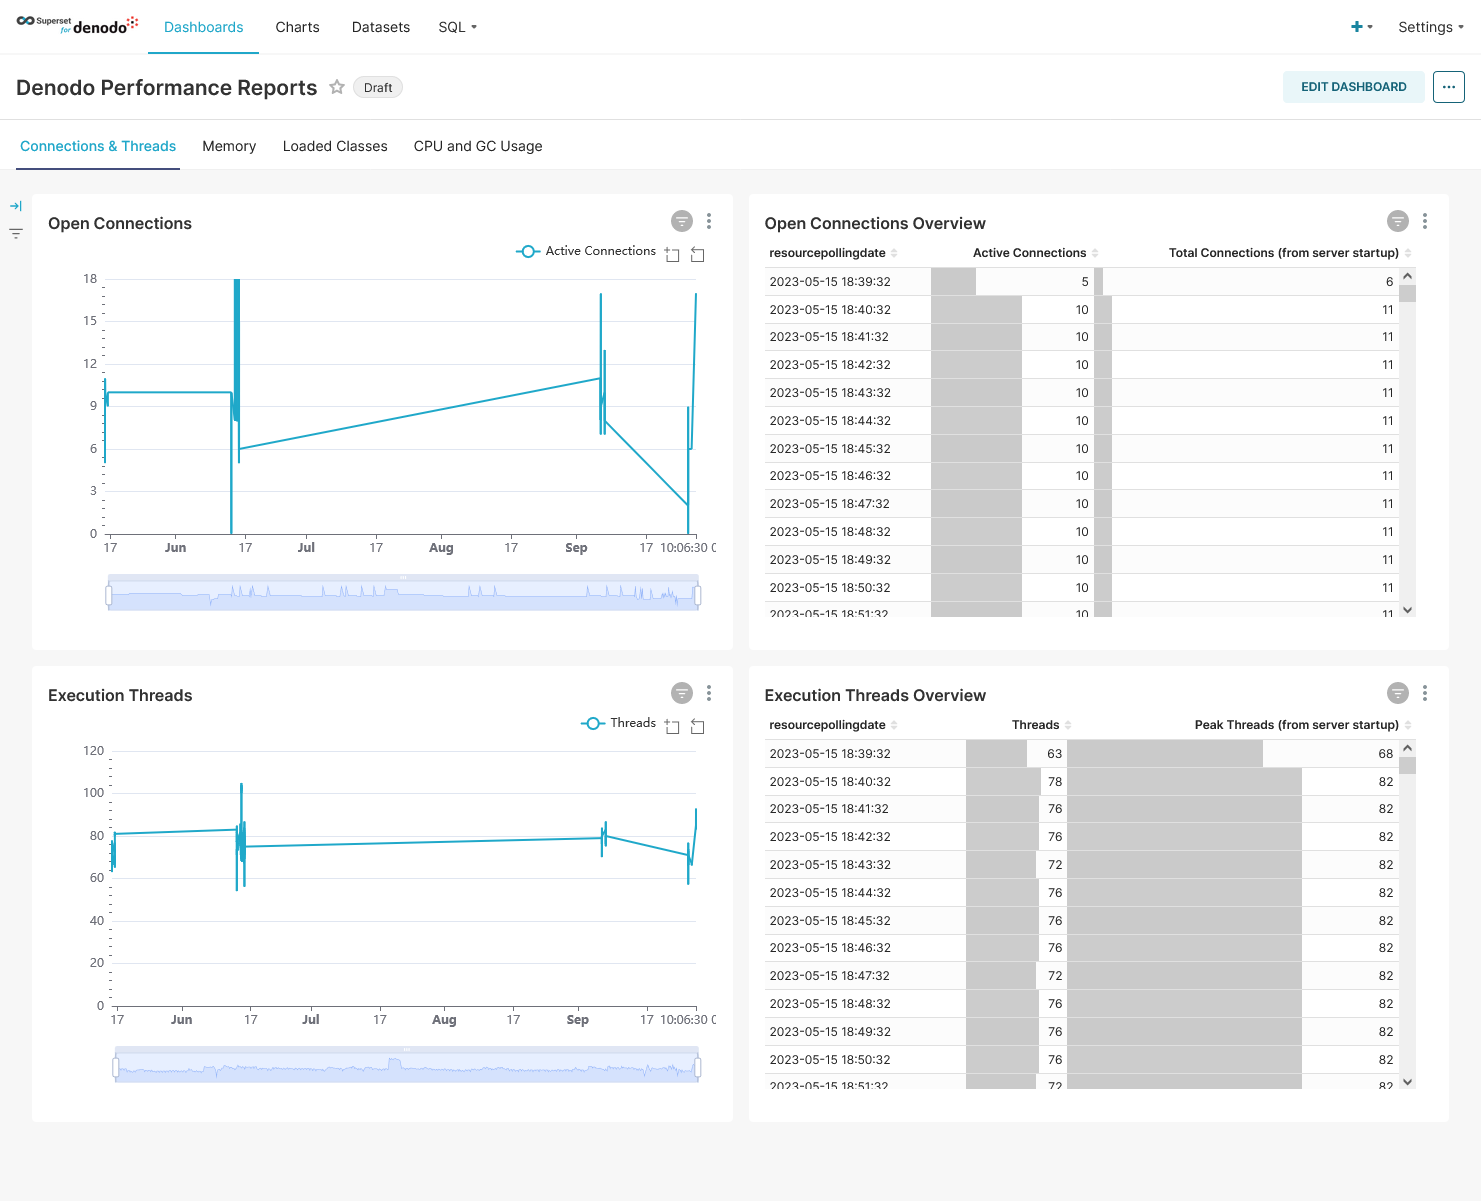Switch to the CPU and GC Usage tab

click(x=478, y=146)
